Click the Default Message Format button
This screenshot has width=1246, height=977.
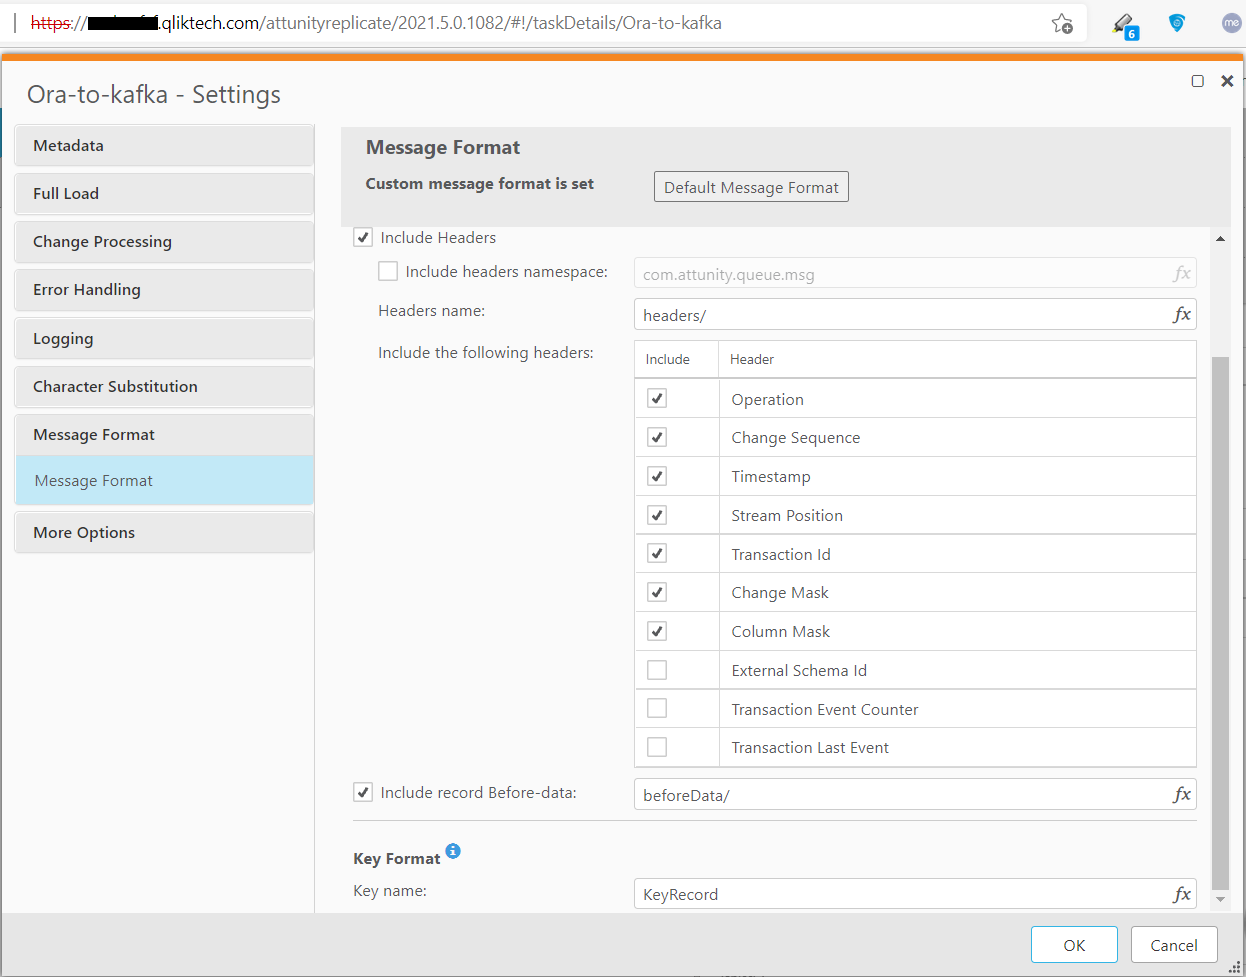click(x=751, y=187)
